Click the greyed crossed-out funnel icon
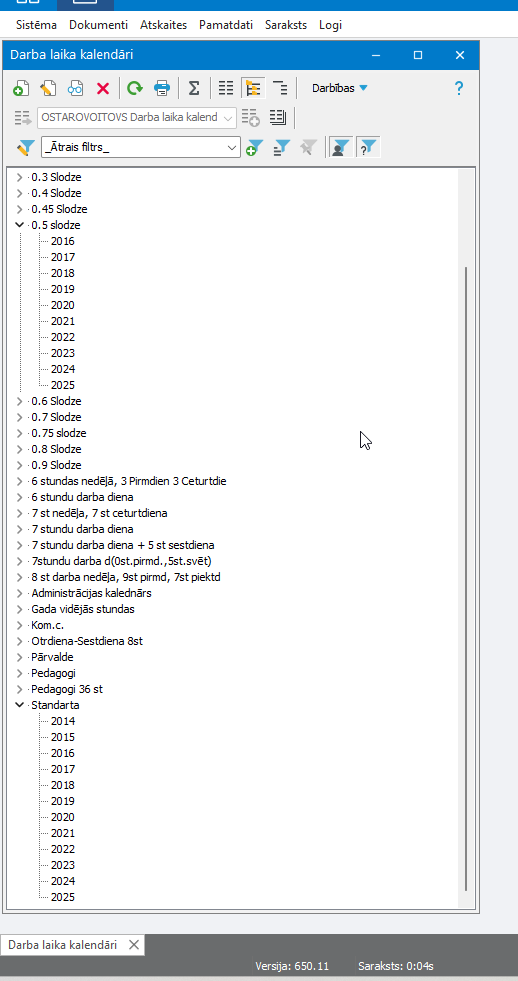The image size is (518, 981). 308,148
